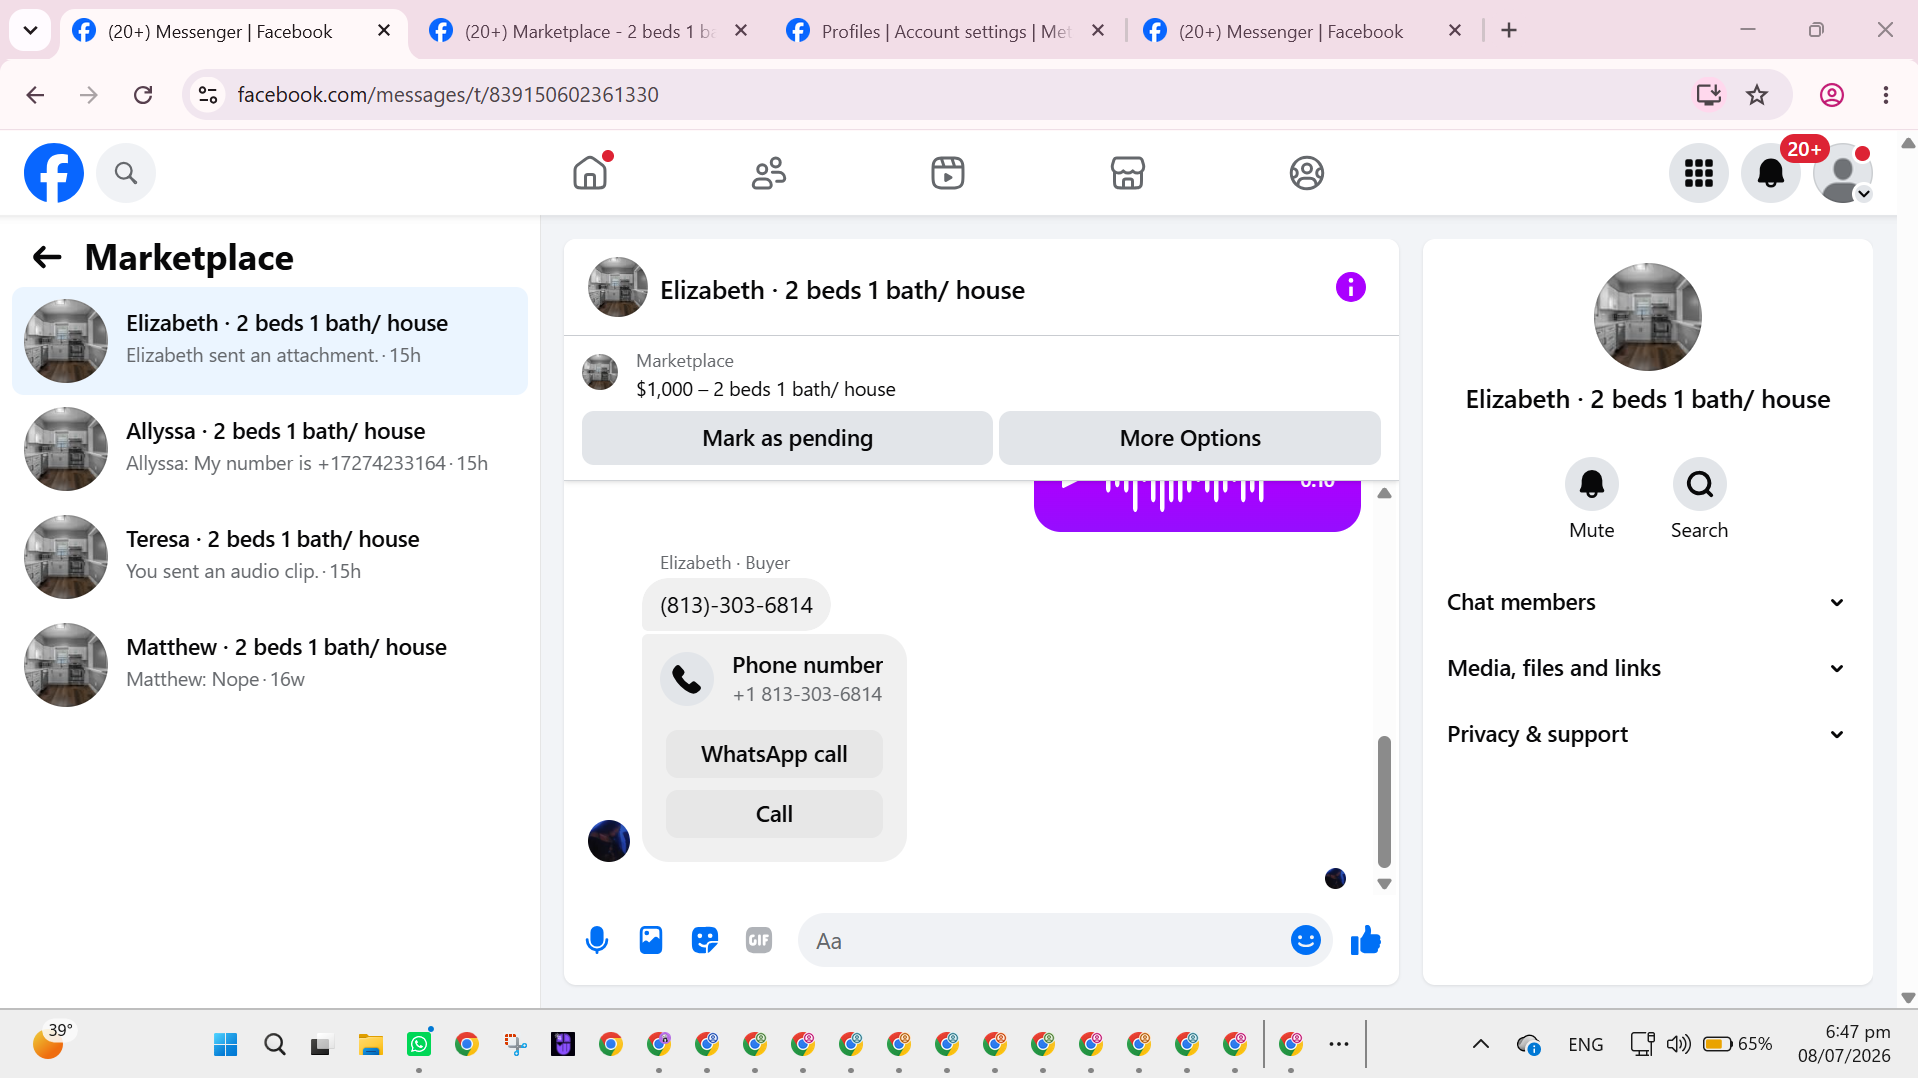The width and height of the screenshot is (1918, 1078).
Task: Open WhatsApp from the taskbar
Action: click(419, 1045)
